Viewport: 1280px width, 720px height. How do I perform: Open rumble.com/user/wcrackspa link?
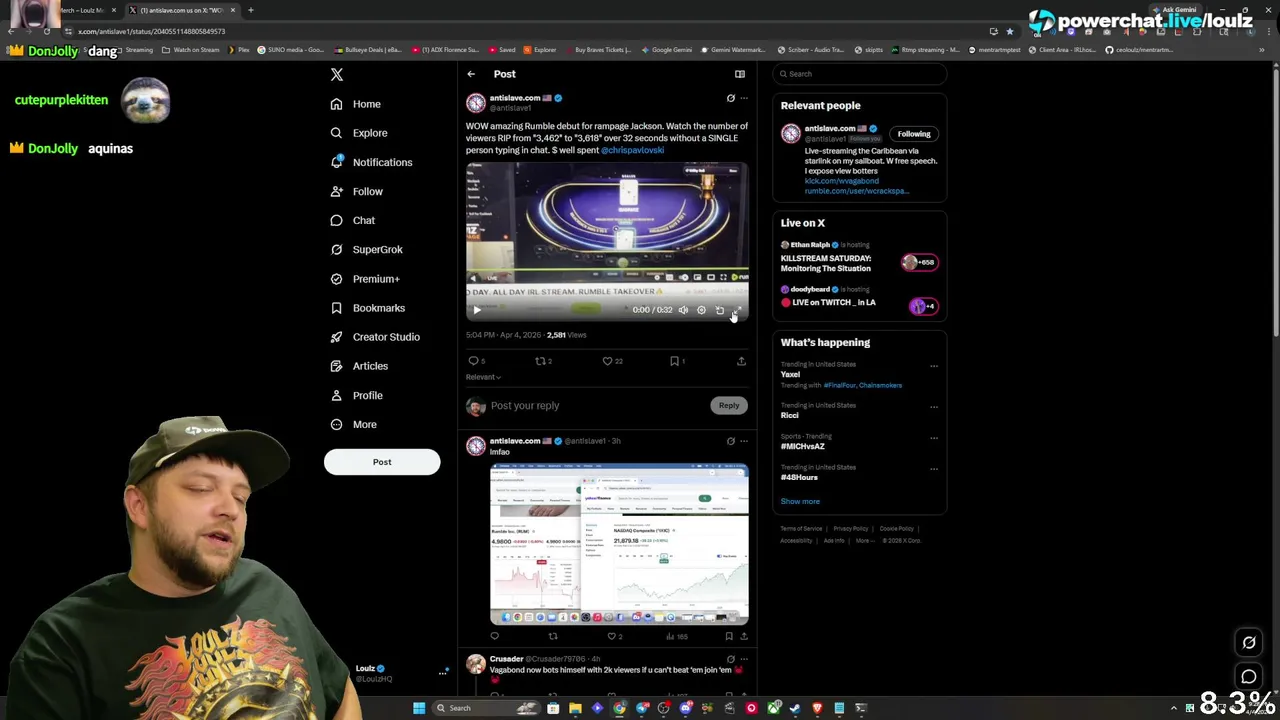857,191
